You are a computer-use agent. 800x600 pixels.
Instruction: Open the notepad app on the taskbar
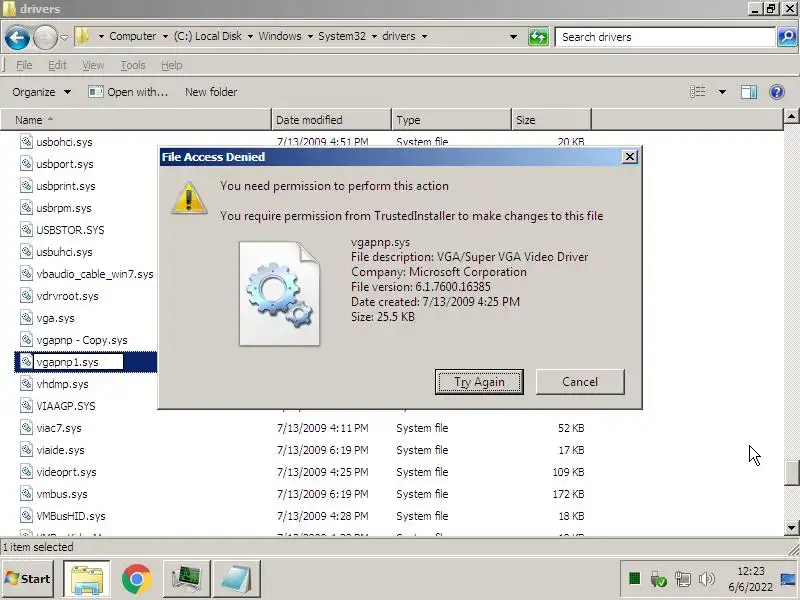[x=236, y=579]
